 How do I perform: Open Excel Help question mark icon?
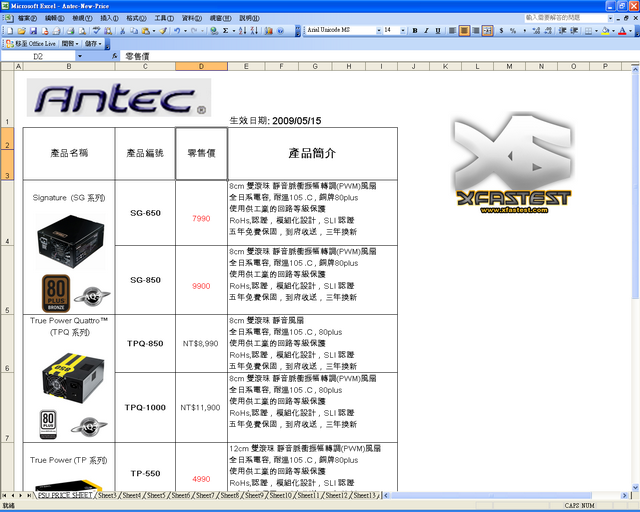(280, 31)
